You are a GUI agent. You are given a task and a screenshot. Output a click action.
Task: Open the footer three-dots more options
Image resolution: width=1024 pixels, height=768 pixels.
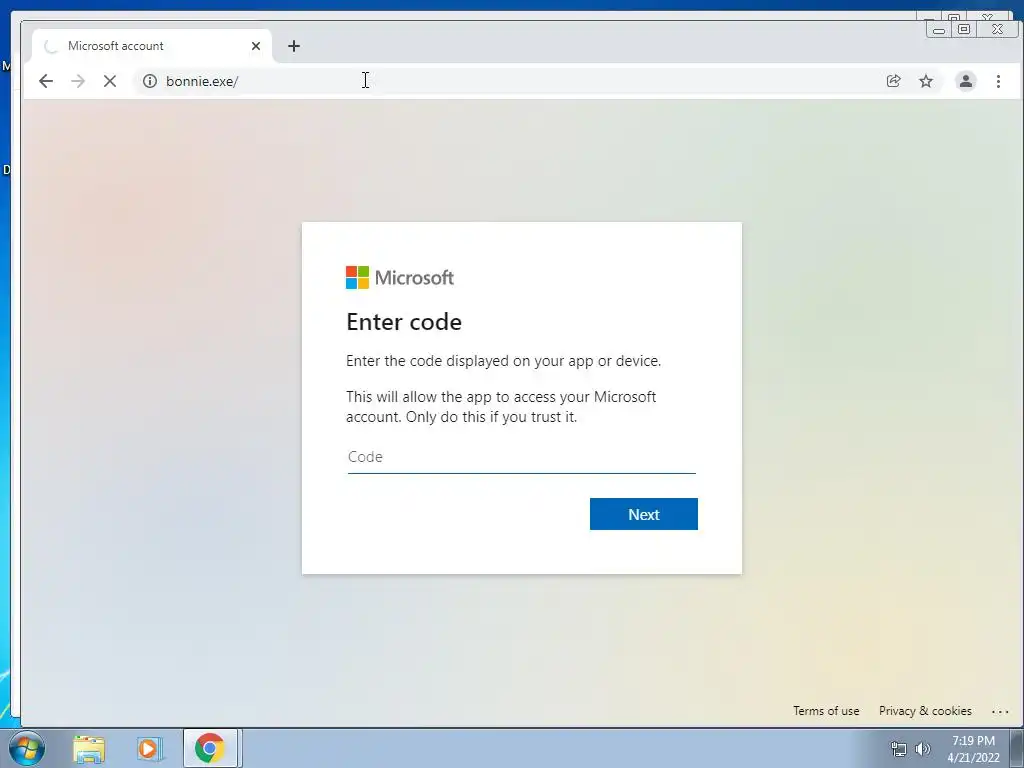(x=1000, y=711)
